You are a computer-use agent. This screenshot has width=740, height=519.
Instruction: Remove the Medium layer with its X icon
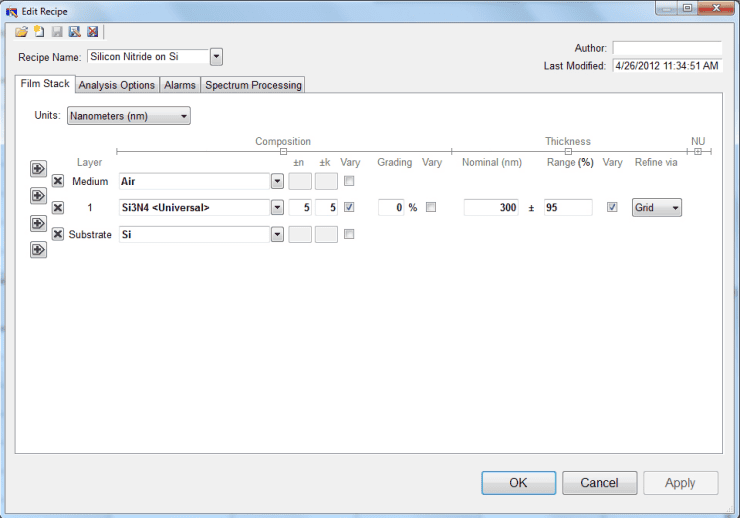[58, 182]
